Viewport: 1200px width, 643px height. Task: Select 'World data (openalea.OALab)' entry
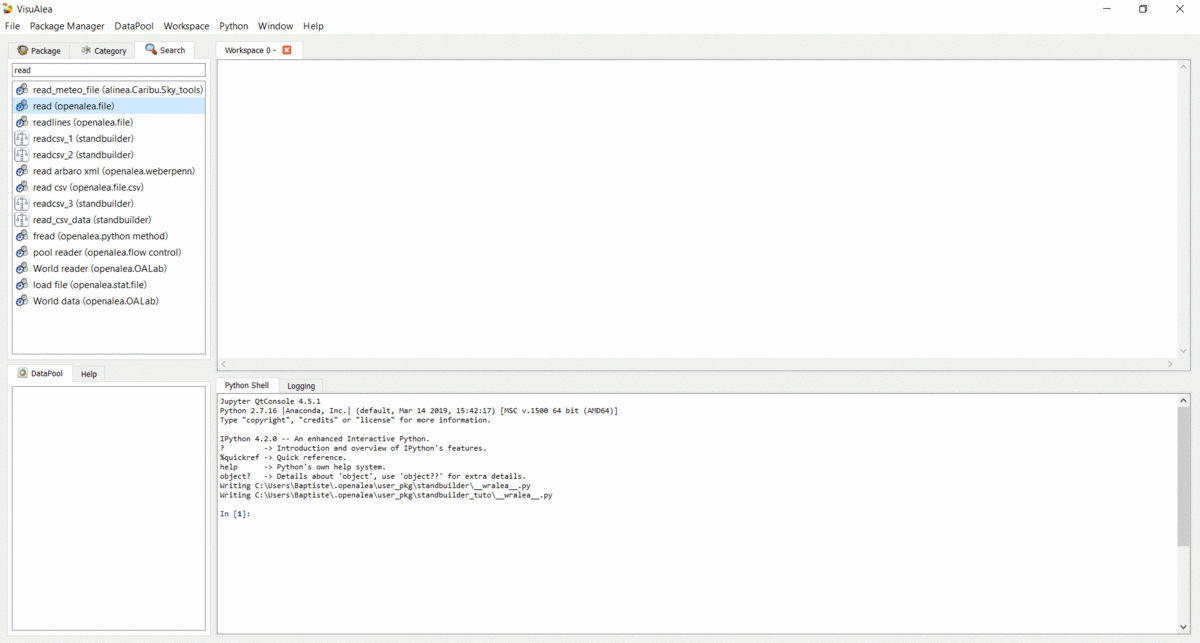tap(108, 301)
